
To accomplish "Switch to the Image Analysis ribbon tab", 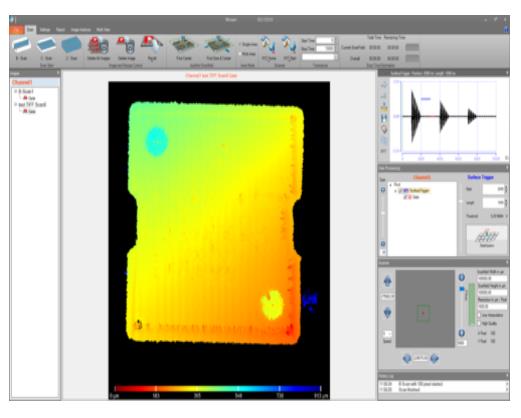I will (x=81, y=30).
